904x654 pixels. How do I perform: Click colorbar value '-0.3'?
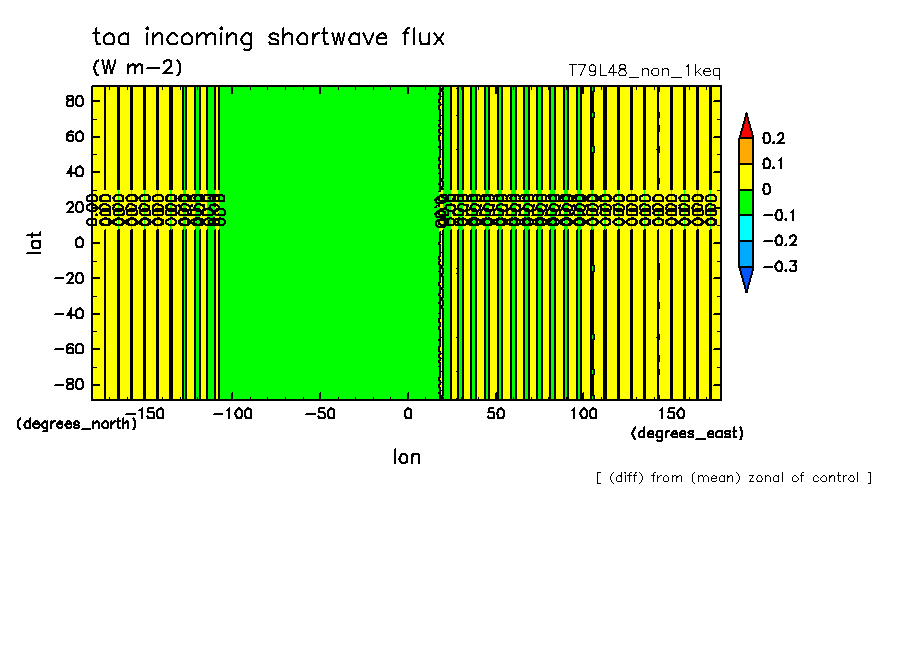click(x=780, y=266)
